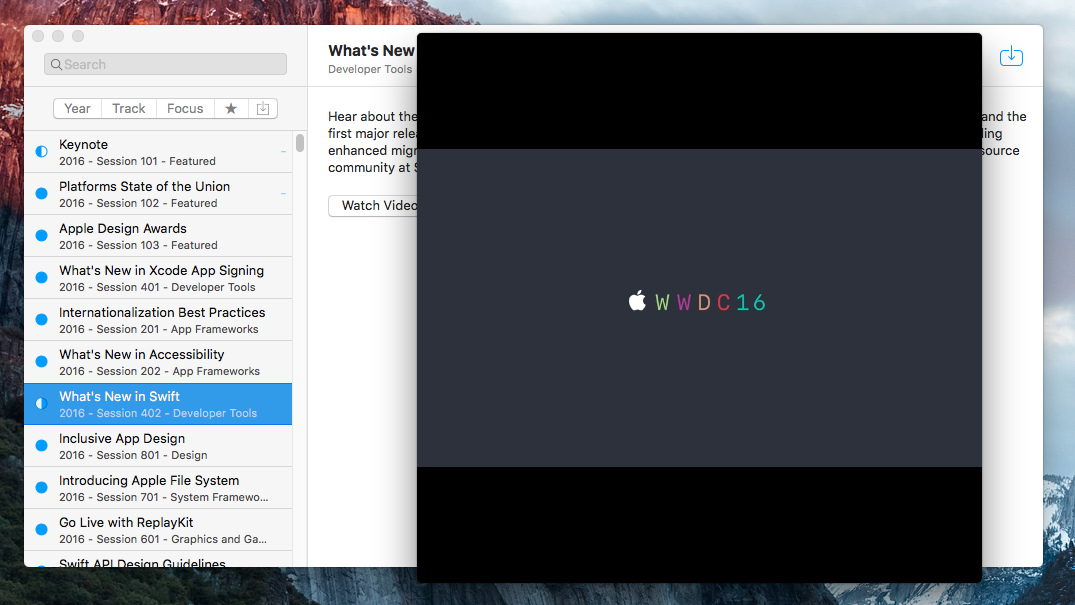Toggle the downloaded sessions filter
The image size is (1075, 605).
tap(262, 109)
